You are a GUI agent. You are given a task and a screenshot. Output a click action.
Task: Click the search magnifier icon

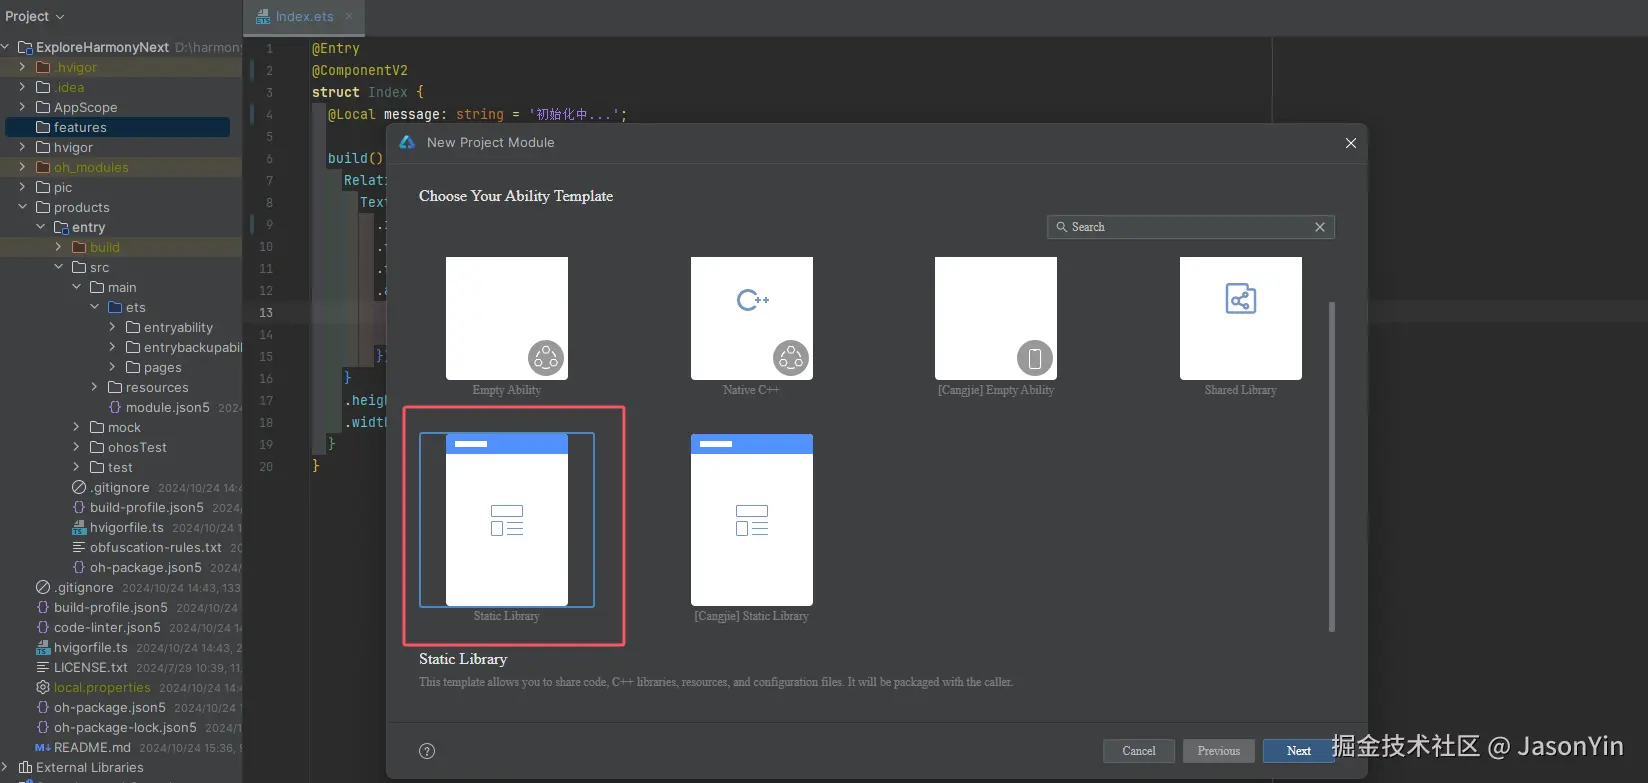click(x=1062, y=227)
